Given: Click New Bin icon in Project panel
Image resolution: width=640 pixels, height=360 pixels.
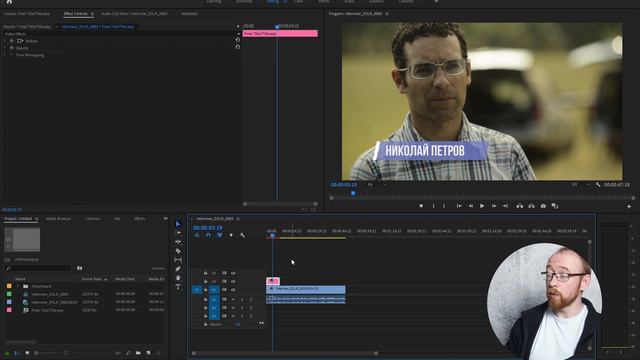Looking at the screenshot, I should click(138, 353).
